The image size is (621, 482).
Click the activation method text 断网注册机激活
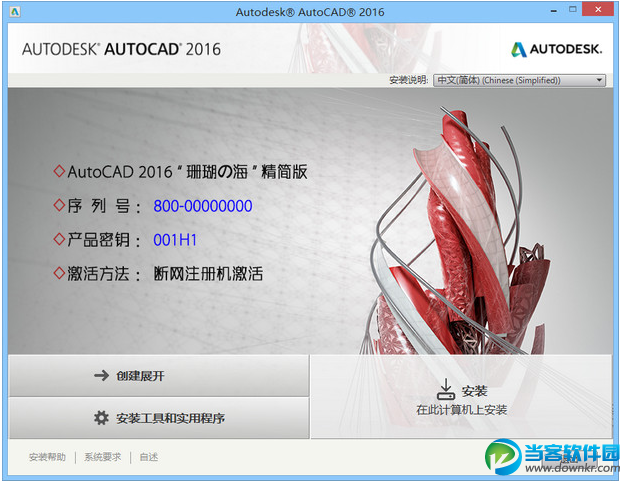208,274
